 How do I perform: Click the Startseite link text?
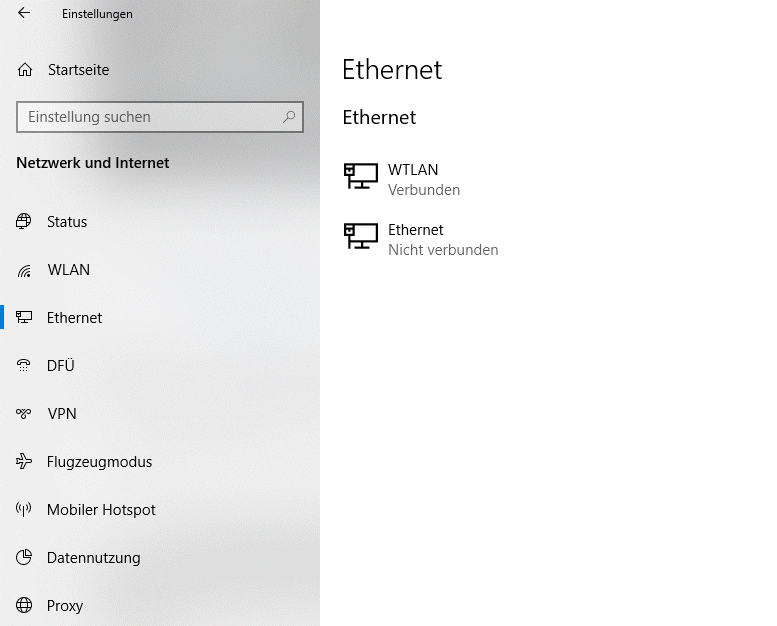(x=78, y=70)
